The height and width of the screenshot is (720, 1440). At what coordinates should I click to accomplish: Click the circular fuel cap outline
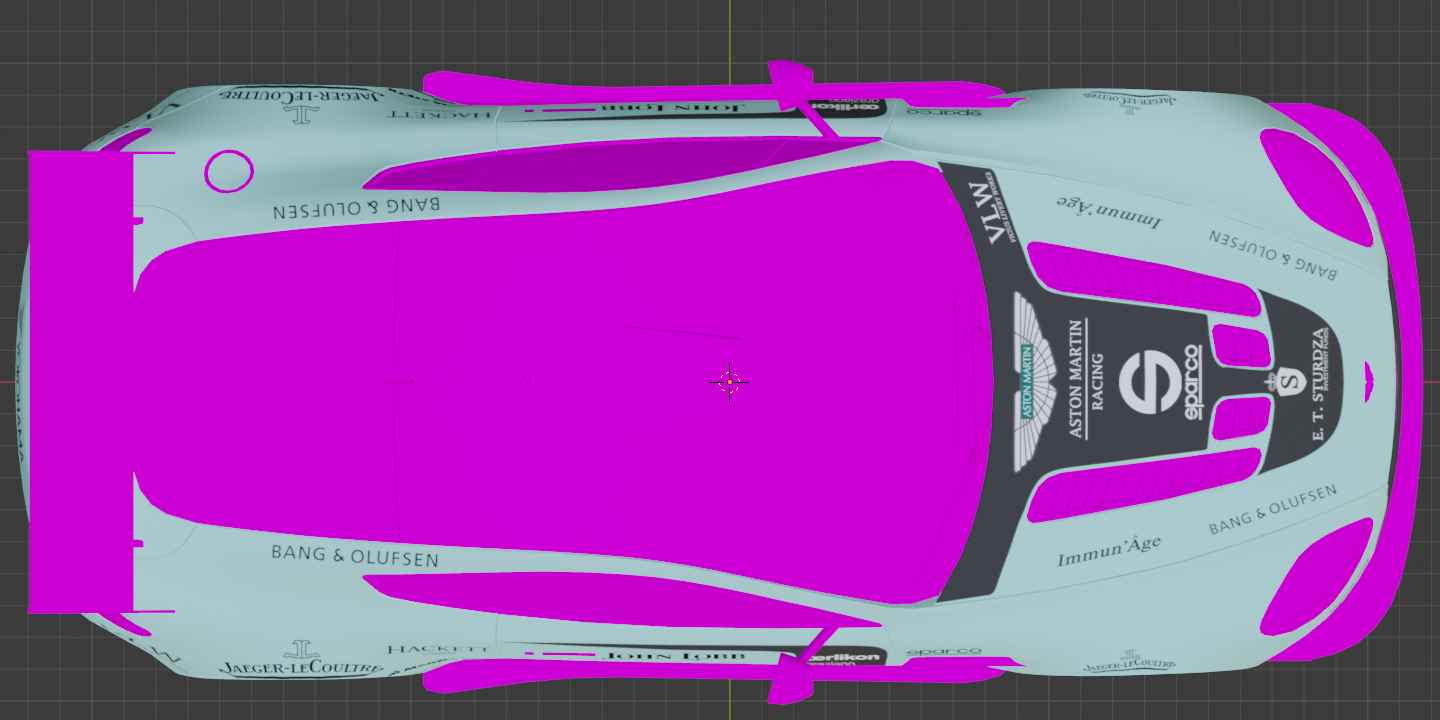[229, 172]
